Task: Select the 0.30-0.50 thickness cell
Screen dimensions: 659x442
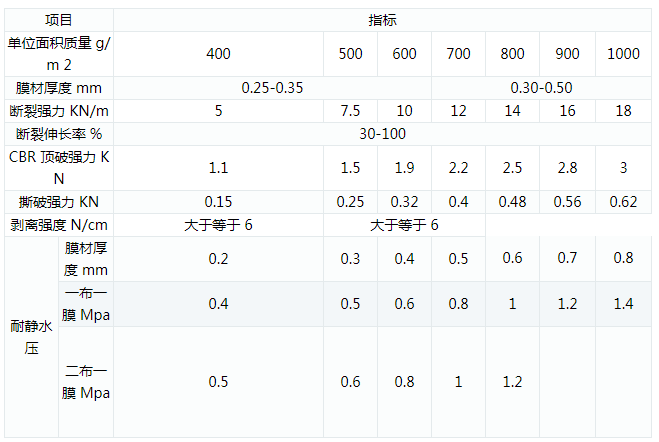Action: (541, 88)
